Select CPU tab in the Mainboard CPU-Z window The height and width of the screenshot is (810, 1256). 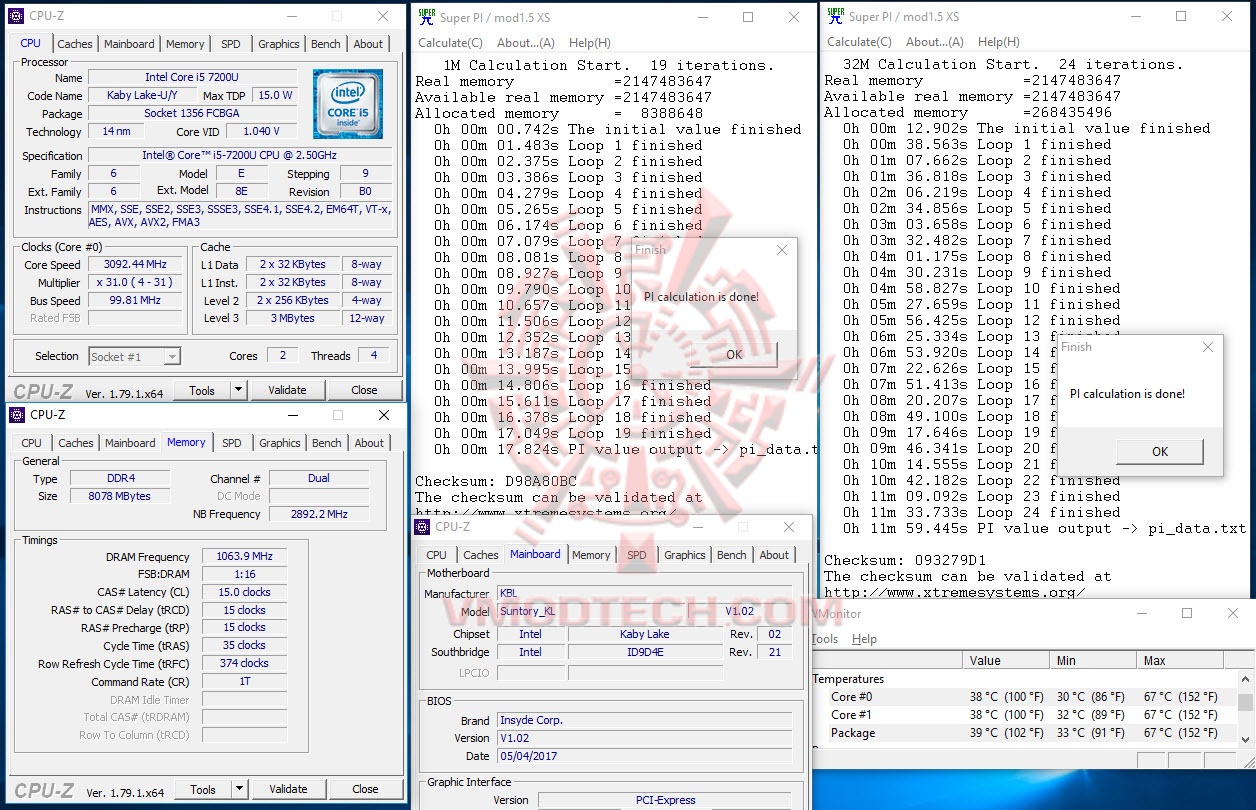pyautogui.click(x=437, y=555)
